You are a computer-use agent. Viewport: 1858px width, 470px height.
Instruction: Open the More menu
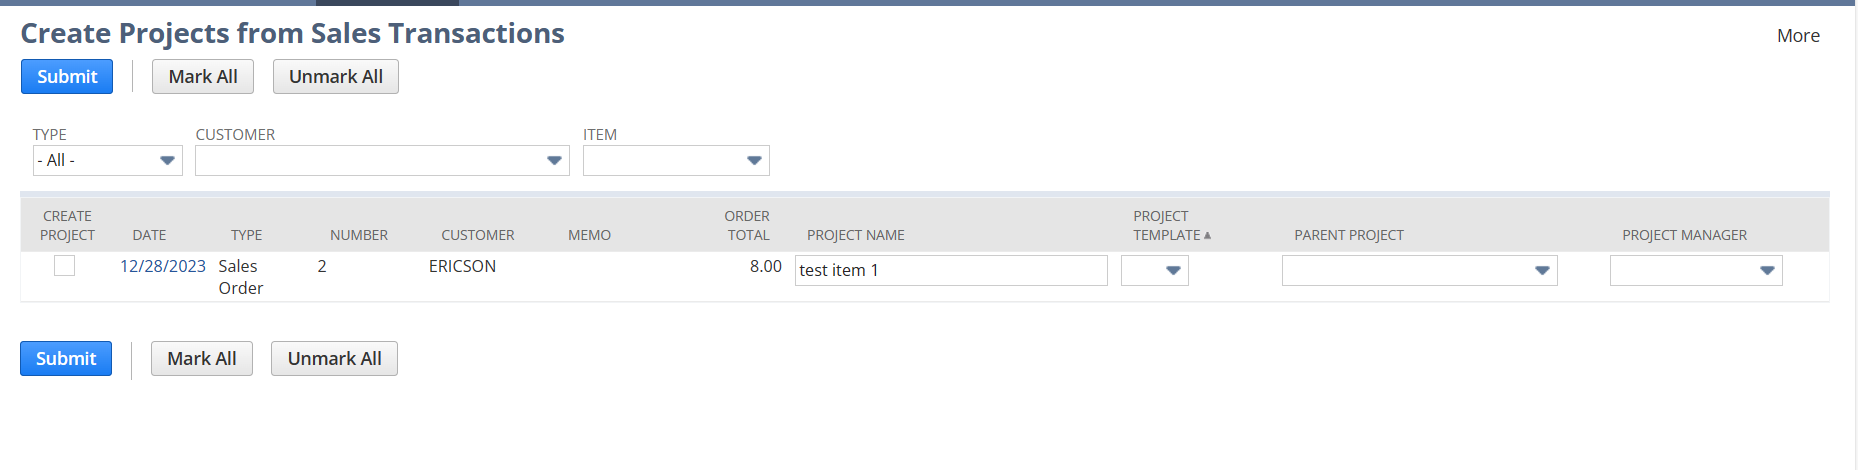(1797, 36)
